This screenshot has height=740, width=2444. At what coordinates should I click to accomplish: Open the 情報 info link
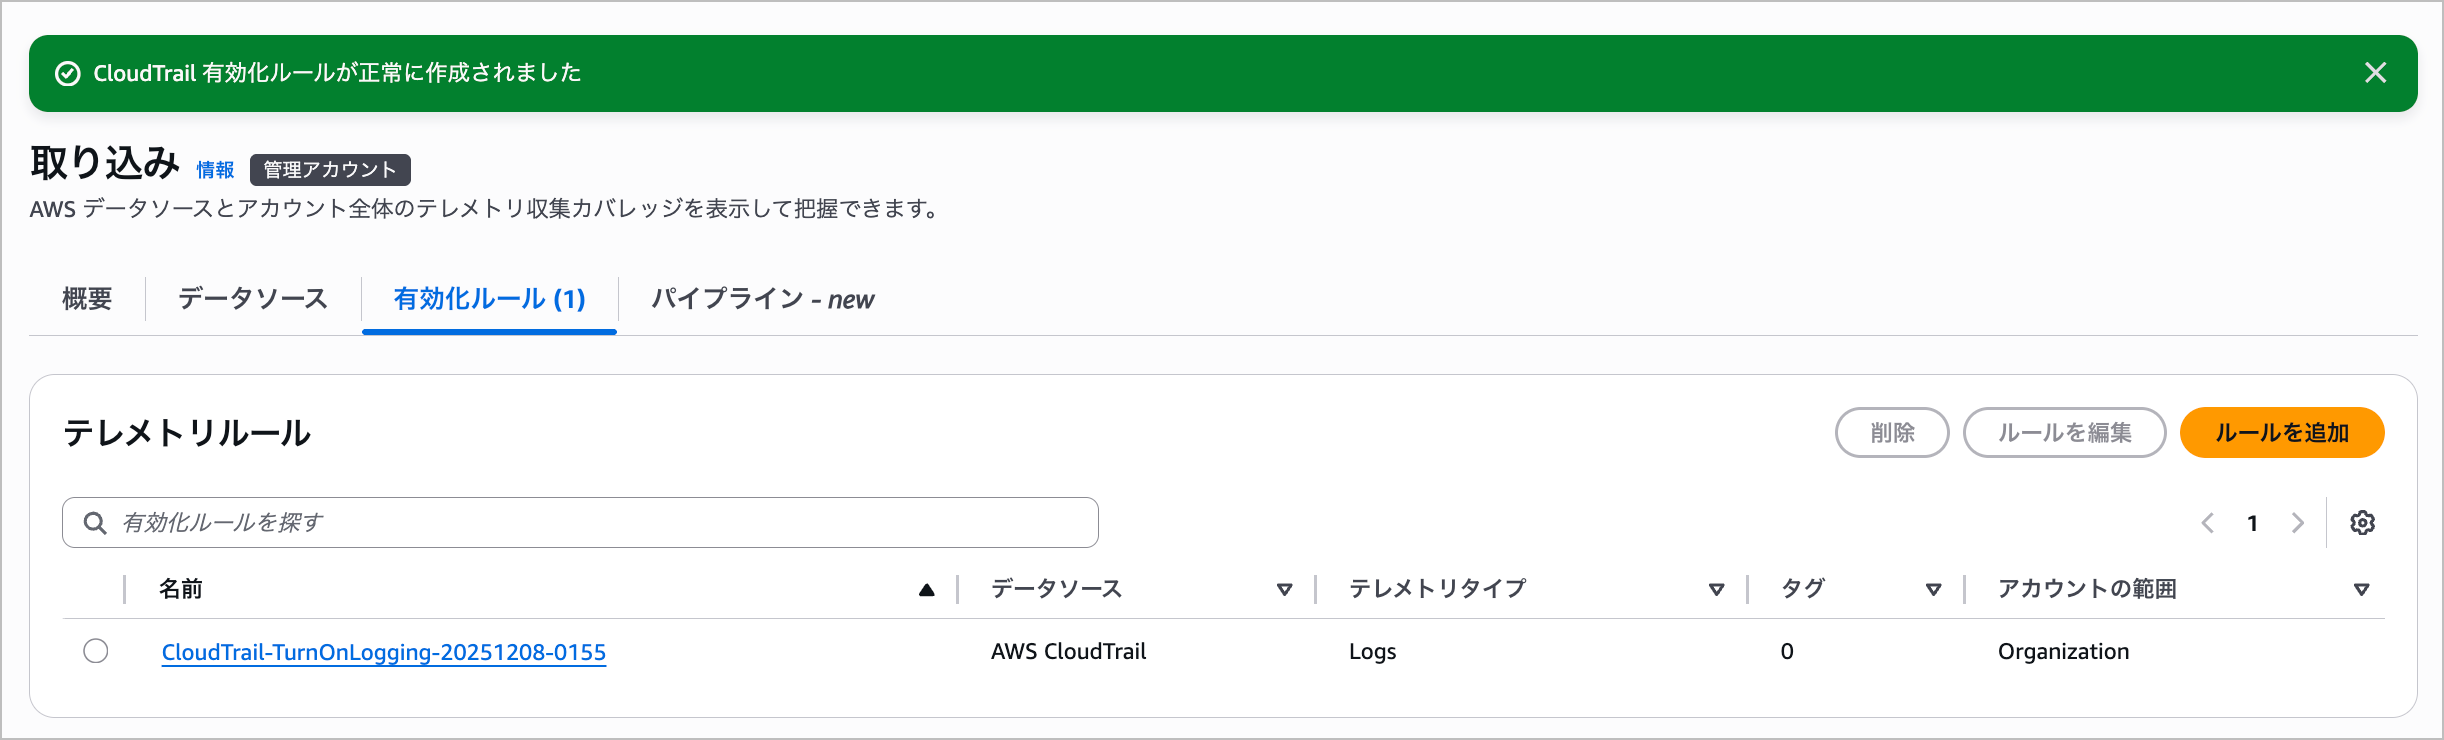tap(215, 170)
